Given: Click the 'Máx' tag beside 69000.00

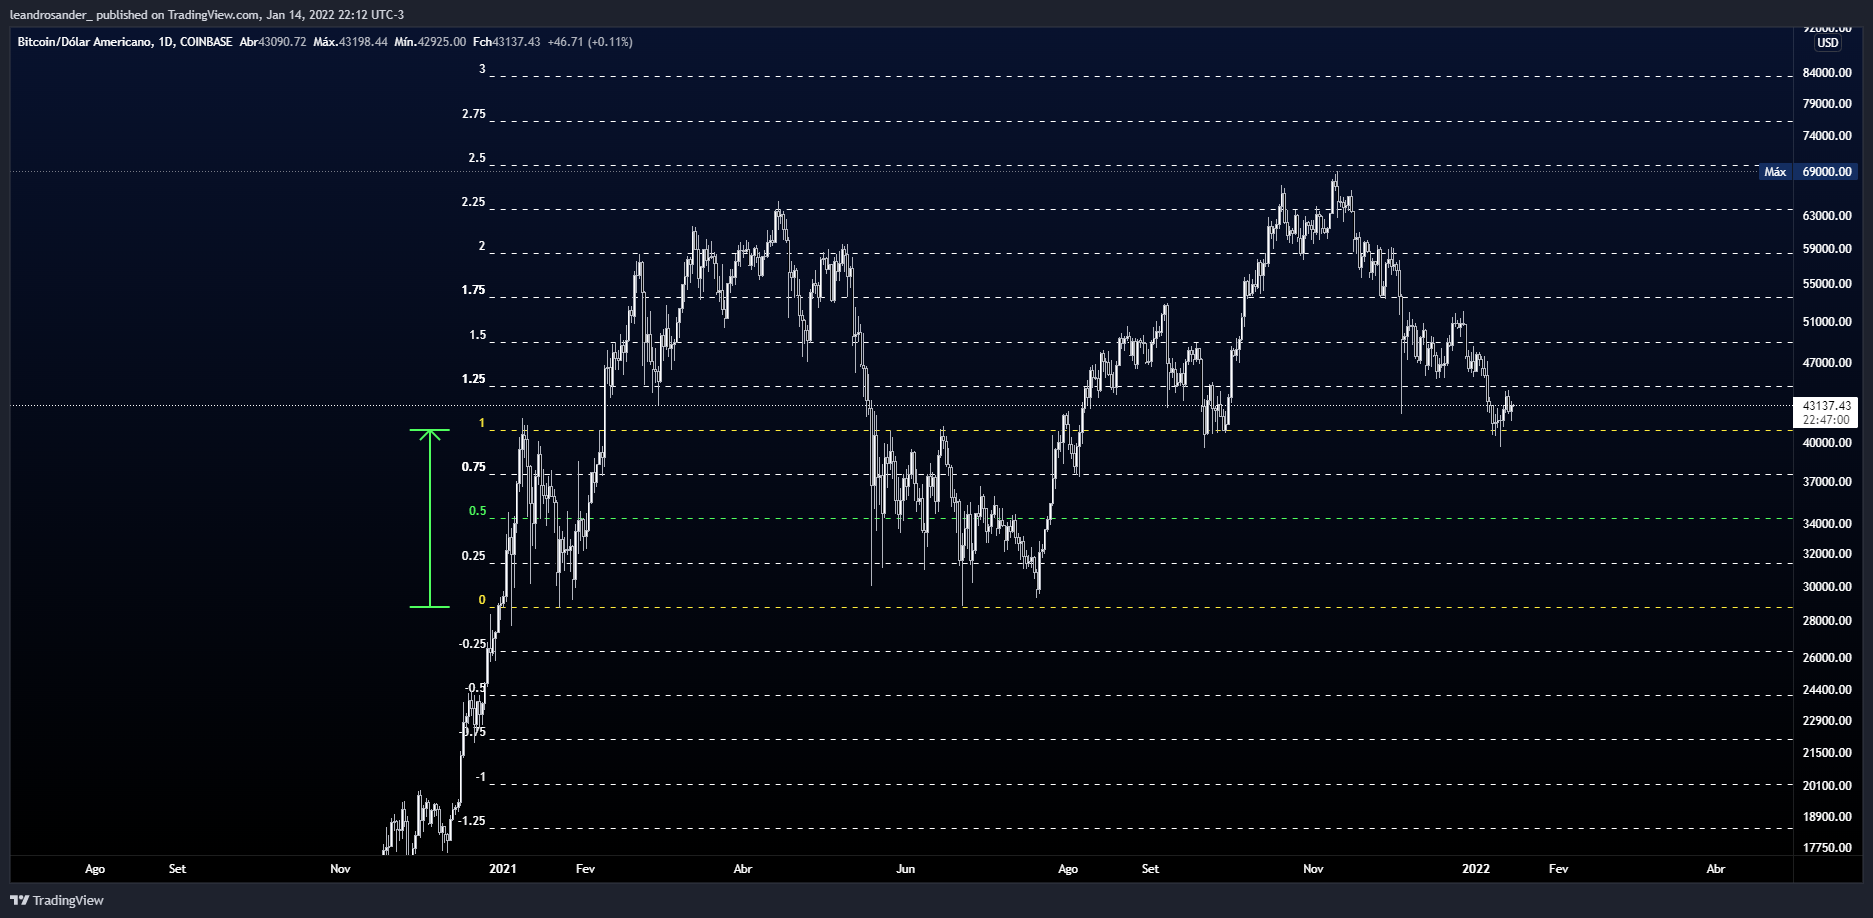Looking at the screenshot, I should [x=1775, y=172].
